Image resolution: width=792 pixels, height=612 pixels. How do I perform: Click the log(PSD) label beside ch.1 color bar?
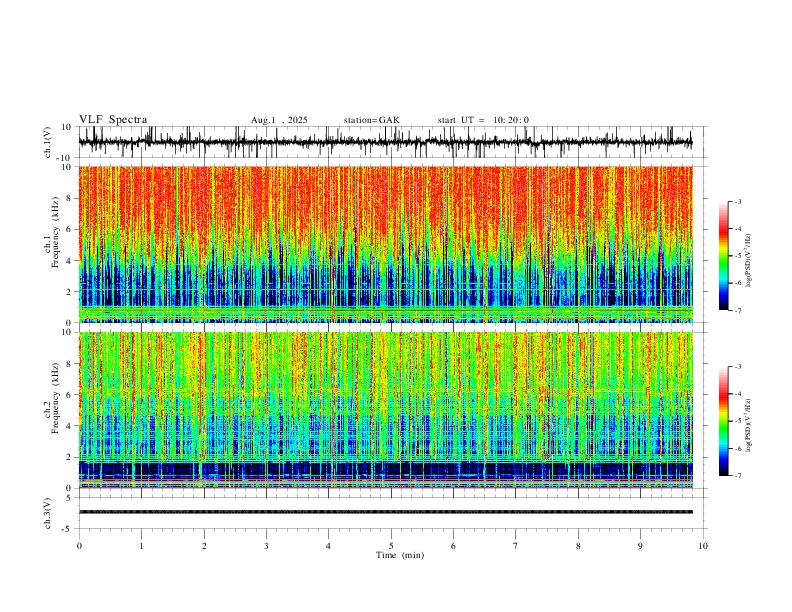click(748, 261)
